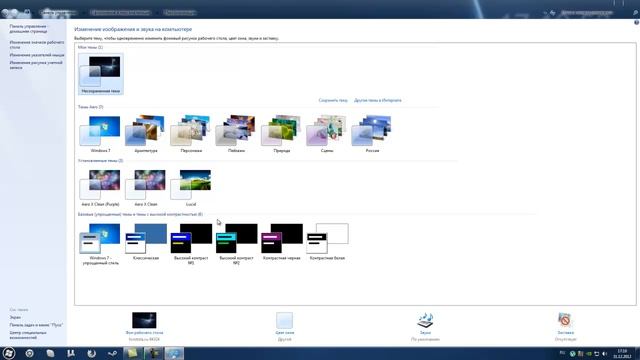Select the unsaved theme in My Themes
Screen dimensions: 640x360
100,74
